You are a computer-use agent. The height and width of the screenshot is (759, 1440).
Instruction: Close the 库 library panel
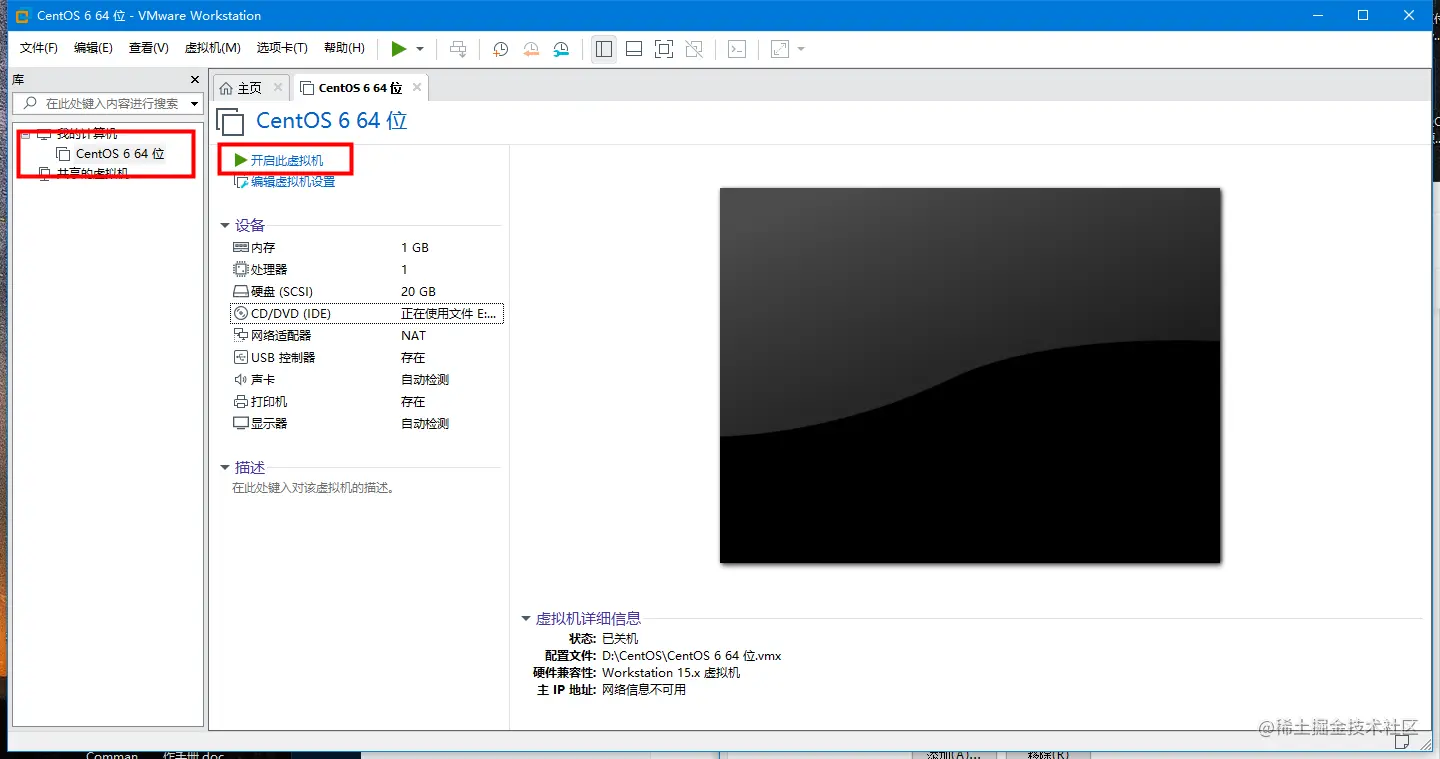tap(195, 79)
